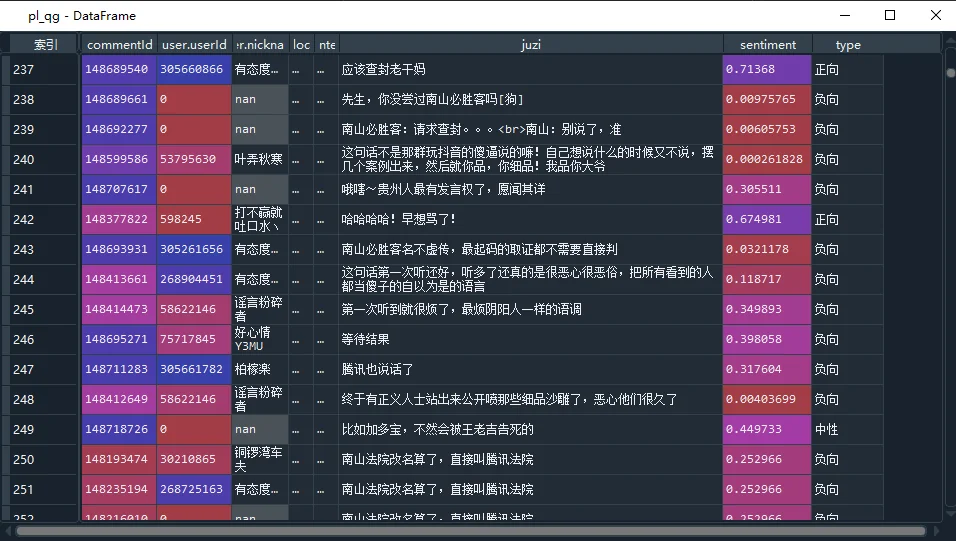956x541 pixels.
Task: Select type cell 中性 in row 249
Action: pos(848,429)
